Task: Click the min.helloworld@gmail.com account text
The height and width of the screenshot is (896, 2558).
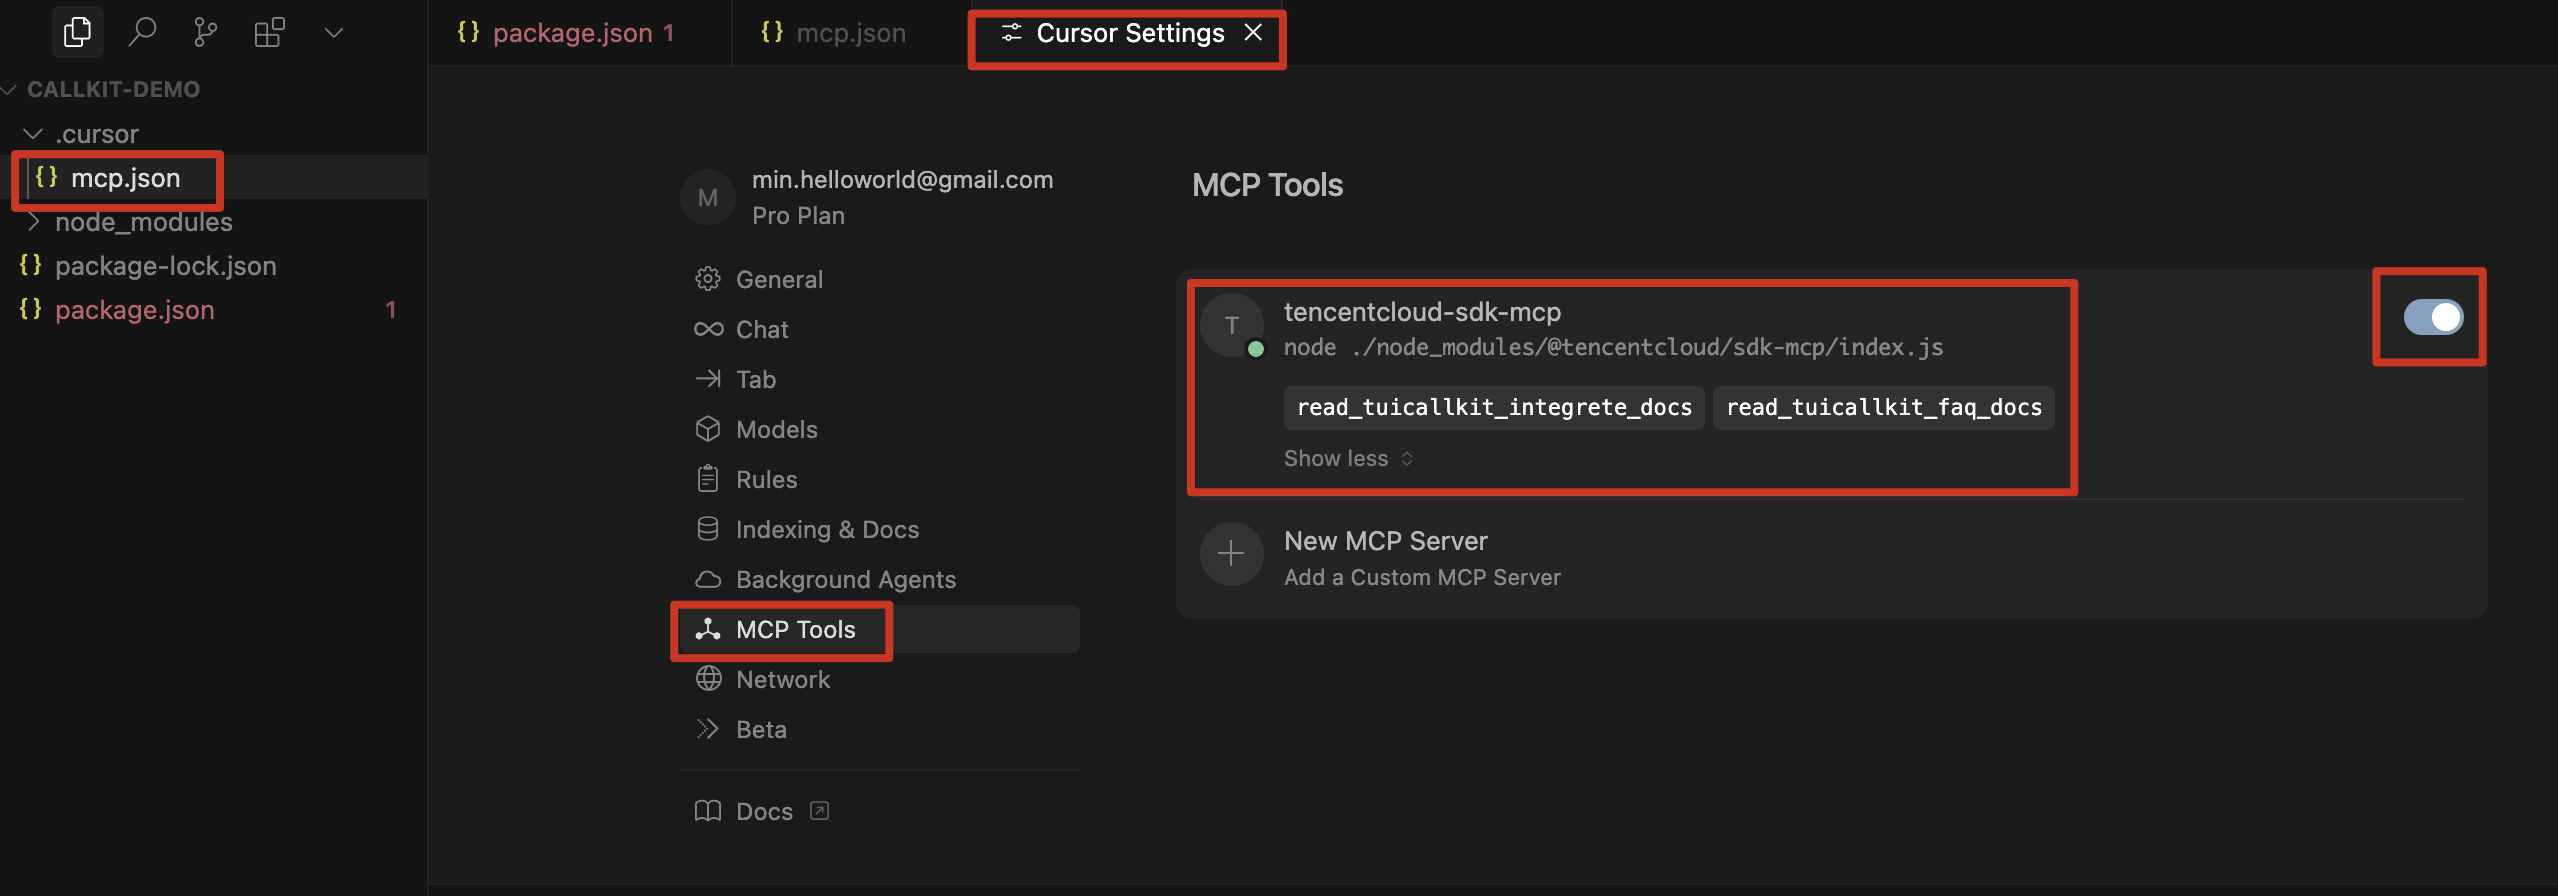Action: pos(902,179)
